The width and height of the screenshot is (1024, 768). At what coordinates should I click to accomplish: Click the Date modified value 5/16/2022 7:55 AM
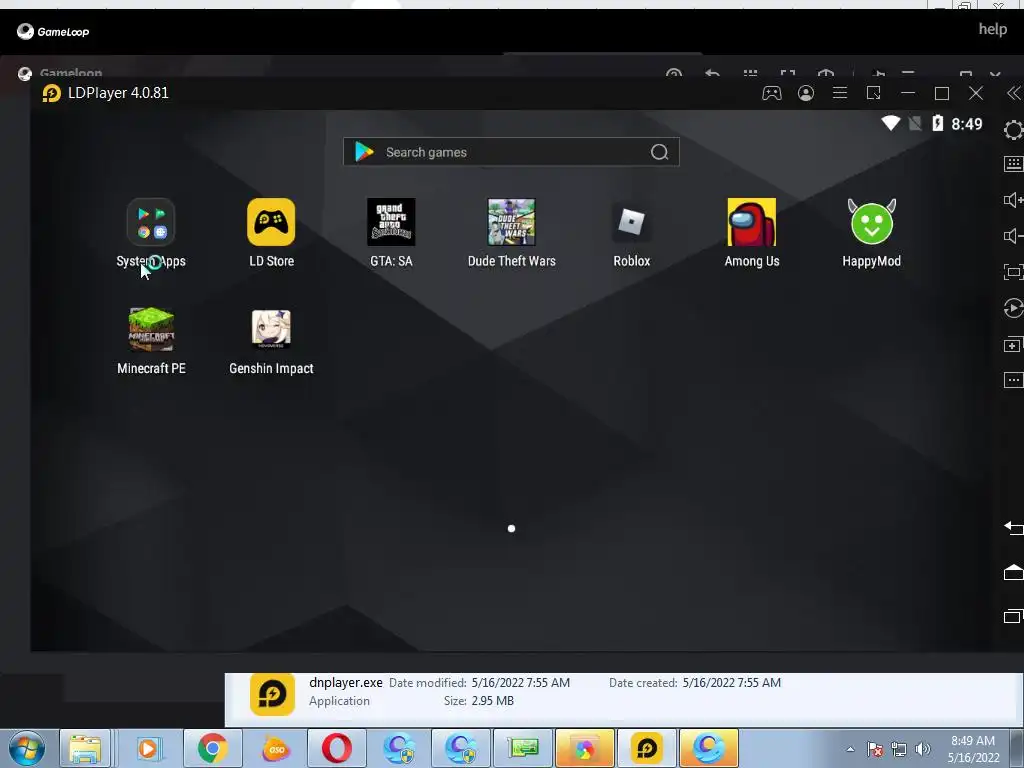(x=520, y=682)
